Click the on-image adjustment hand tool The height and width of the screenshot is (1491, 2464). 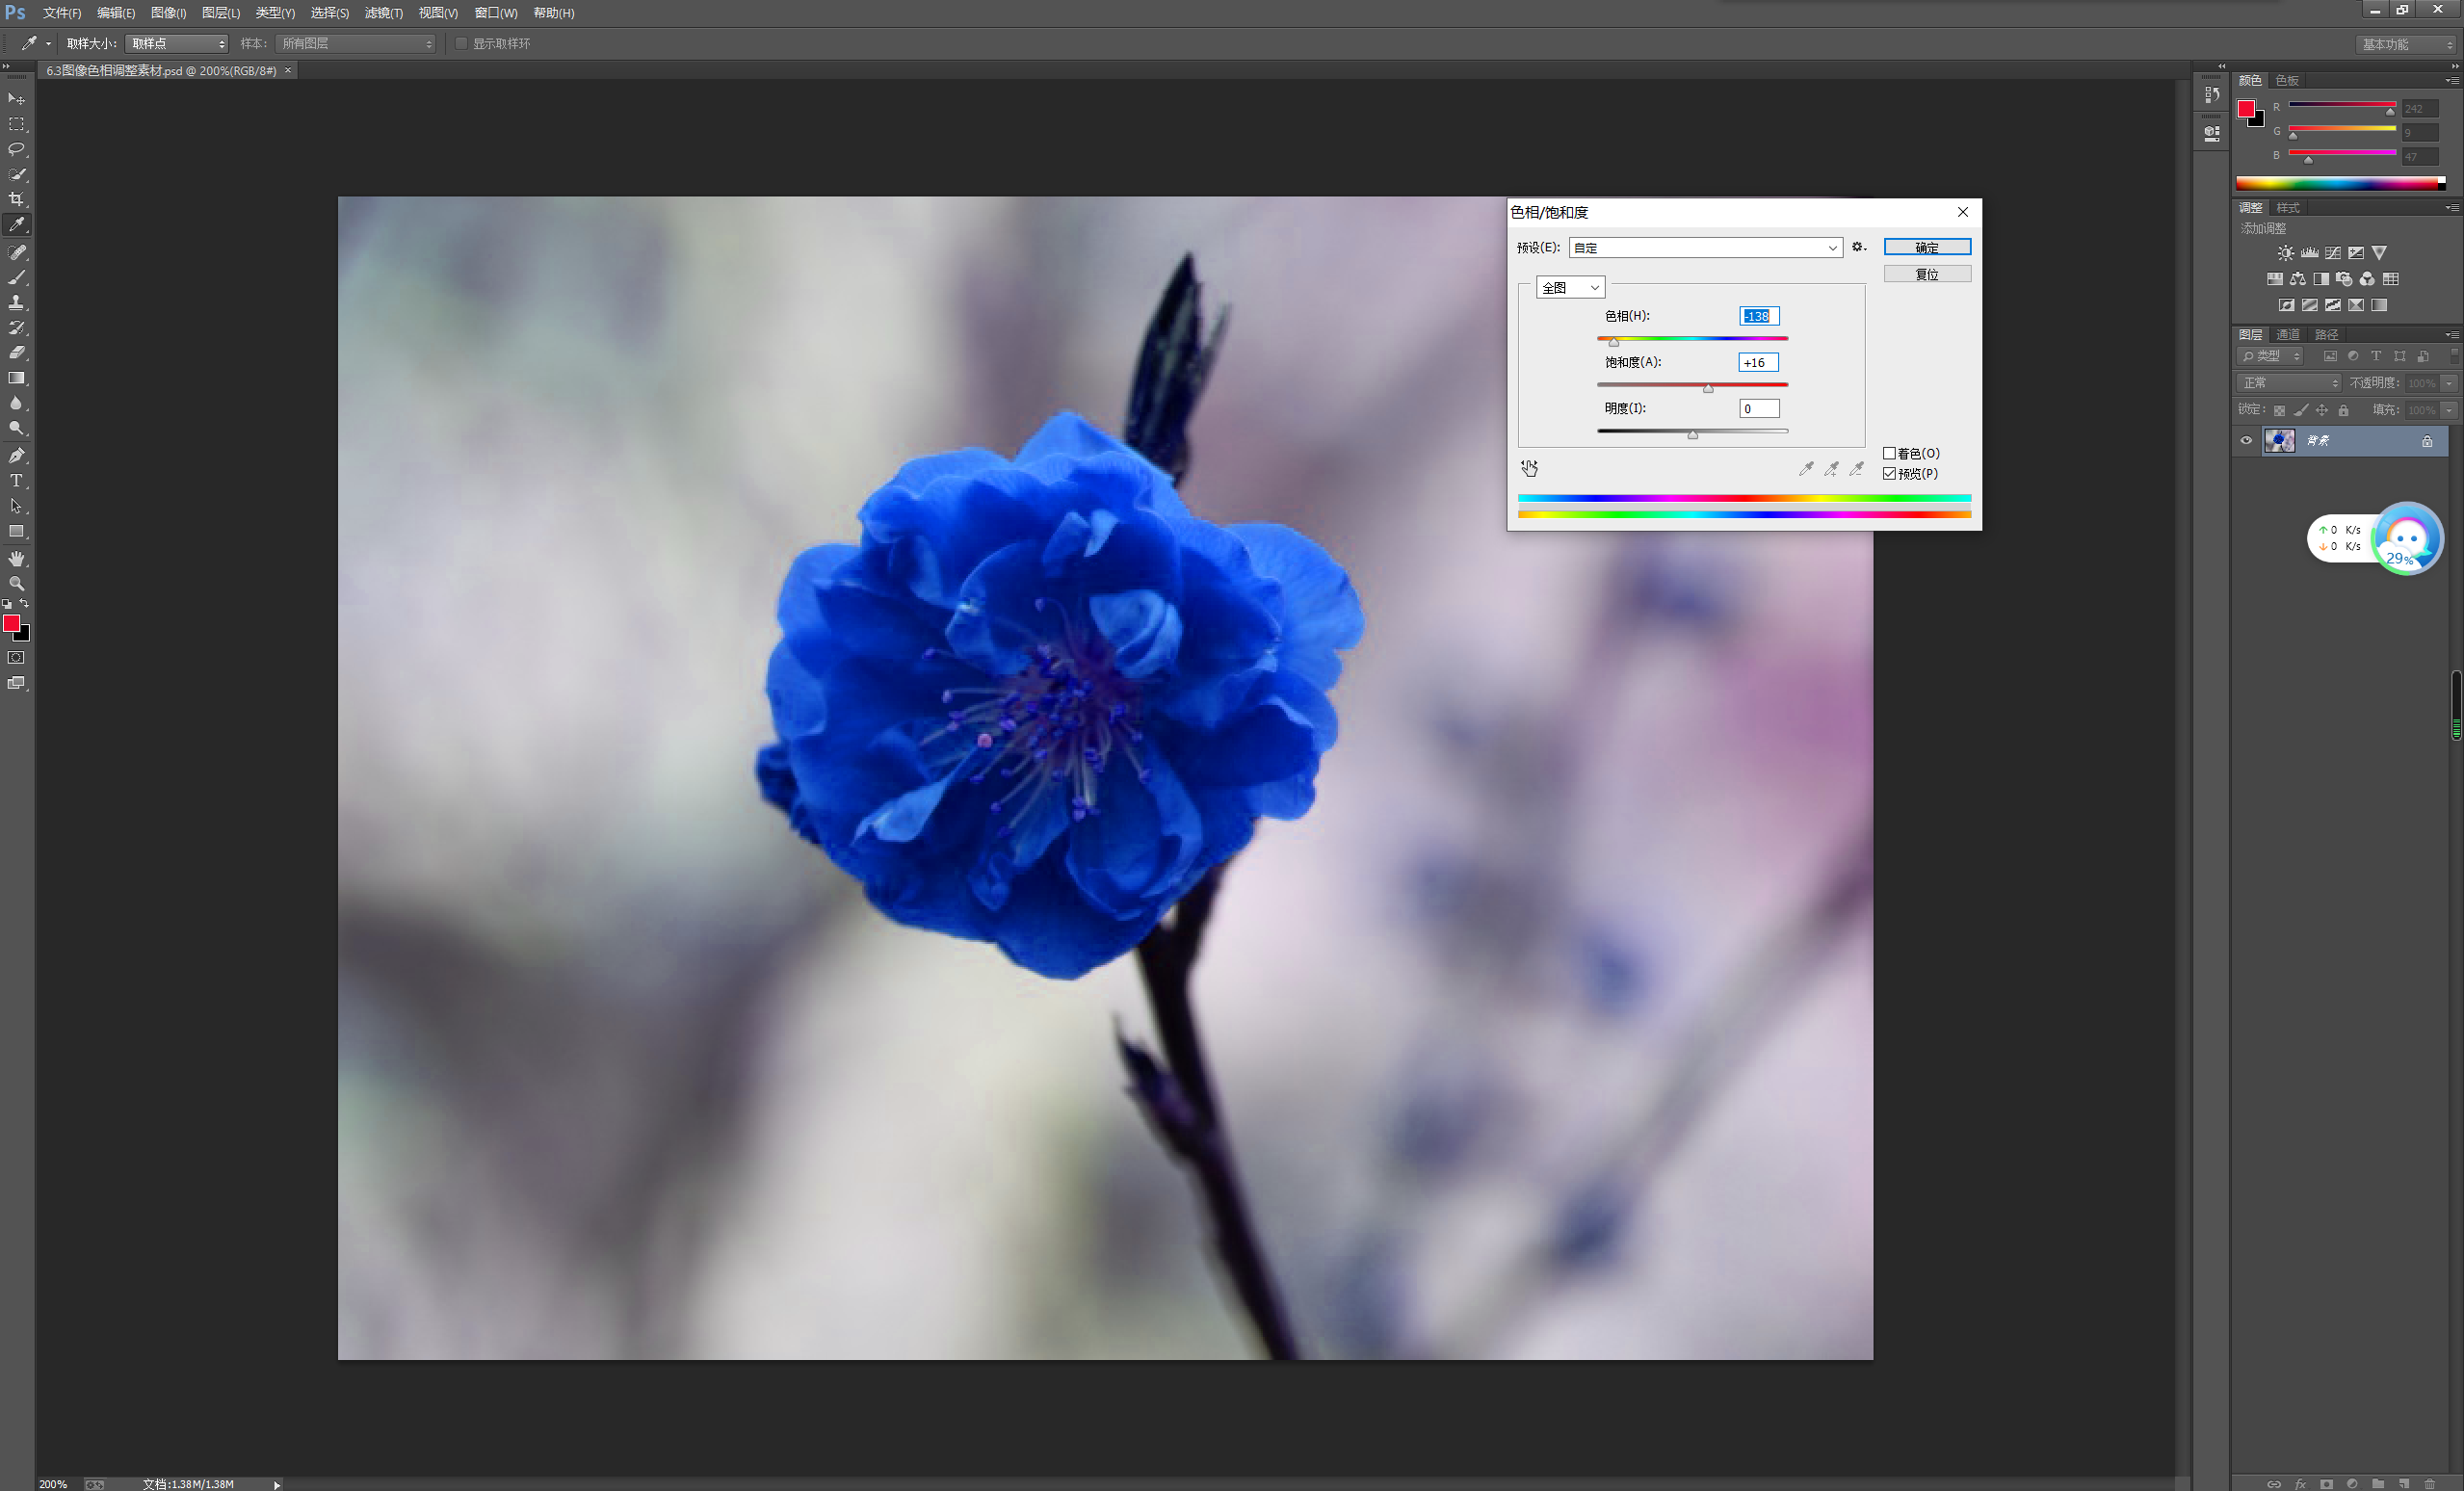[x=1530, y=468]
